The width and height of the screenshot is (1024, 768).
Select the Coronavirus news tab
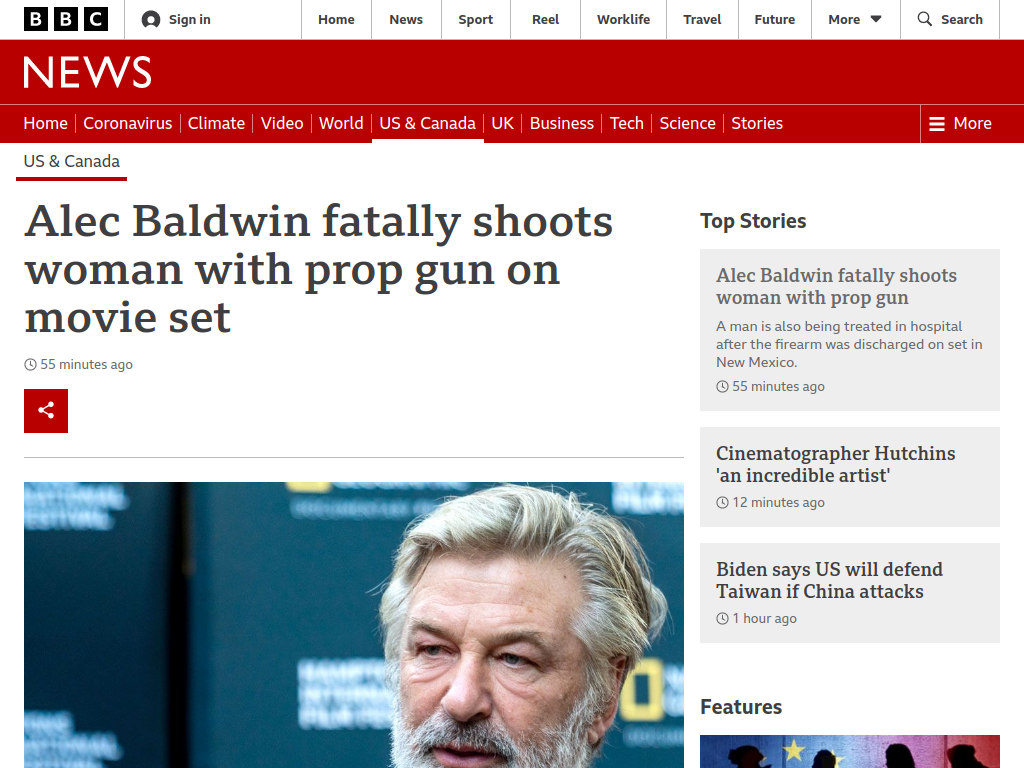[128, 123]
